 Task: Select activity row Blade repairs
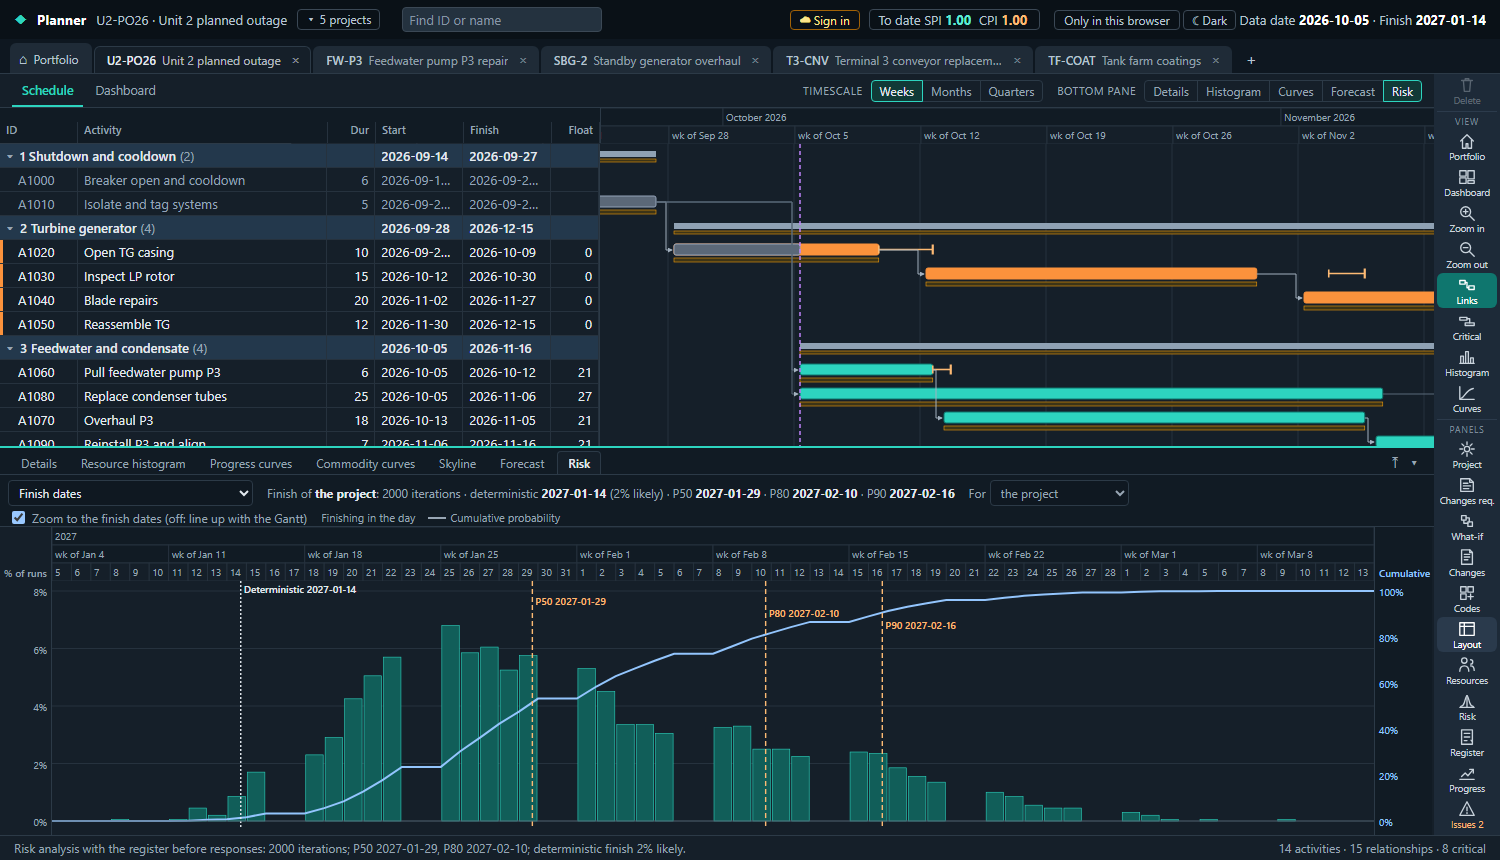[300, 300]
